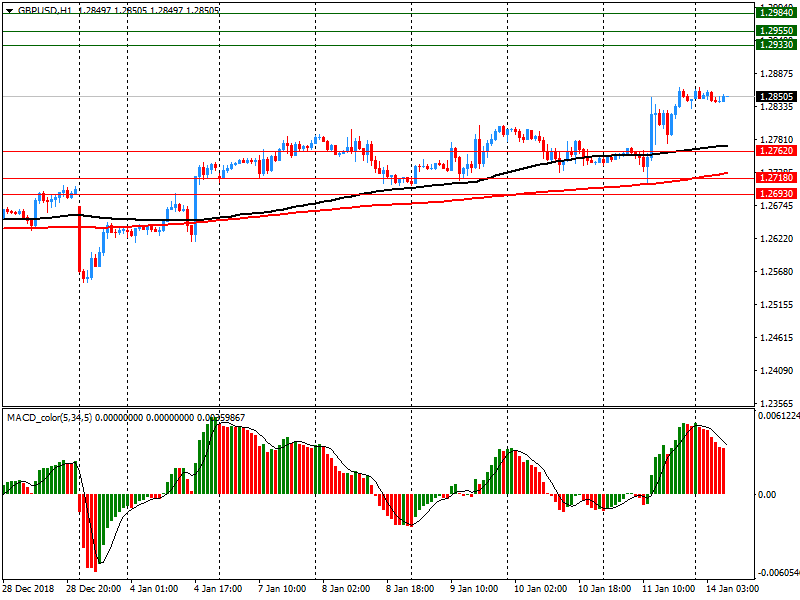Click the 1.28875 price on the scale
Image resolution: width=800 pixels, height=600 pixels.
pyautogui.click(x=777, y=74)
